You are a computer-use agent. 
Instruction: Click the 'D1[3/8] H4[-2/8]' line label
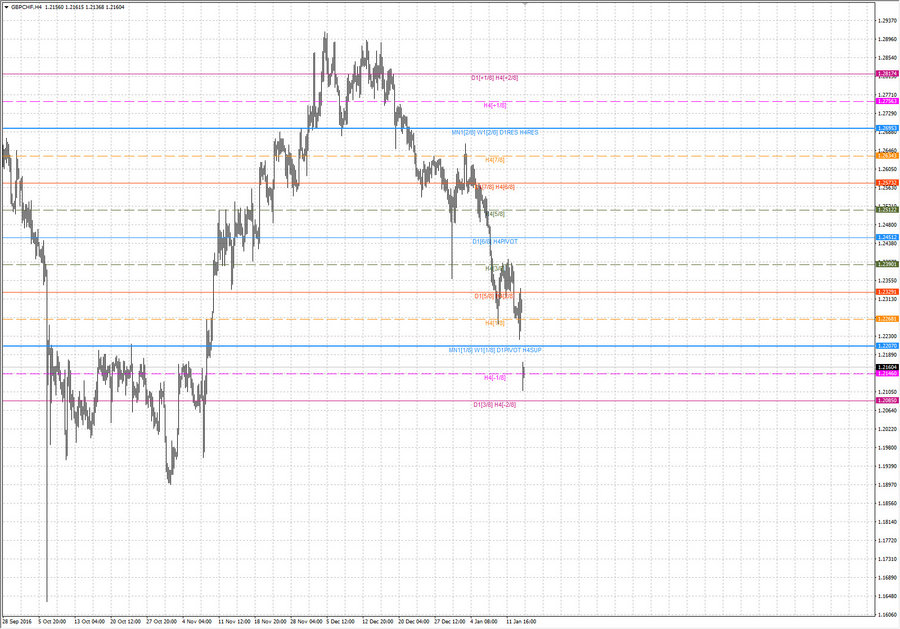[494, 405]
